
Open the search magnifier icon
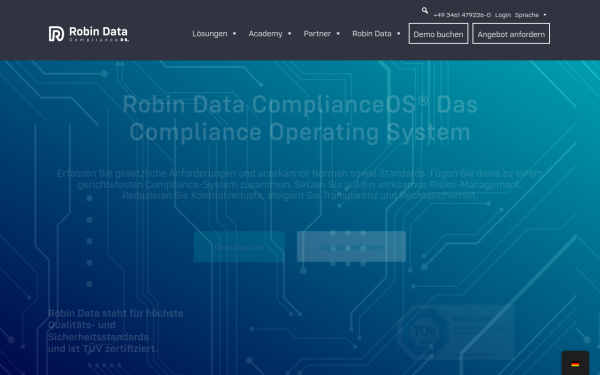click(425, 11)
